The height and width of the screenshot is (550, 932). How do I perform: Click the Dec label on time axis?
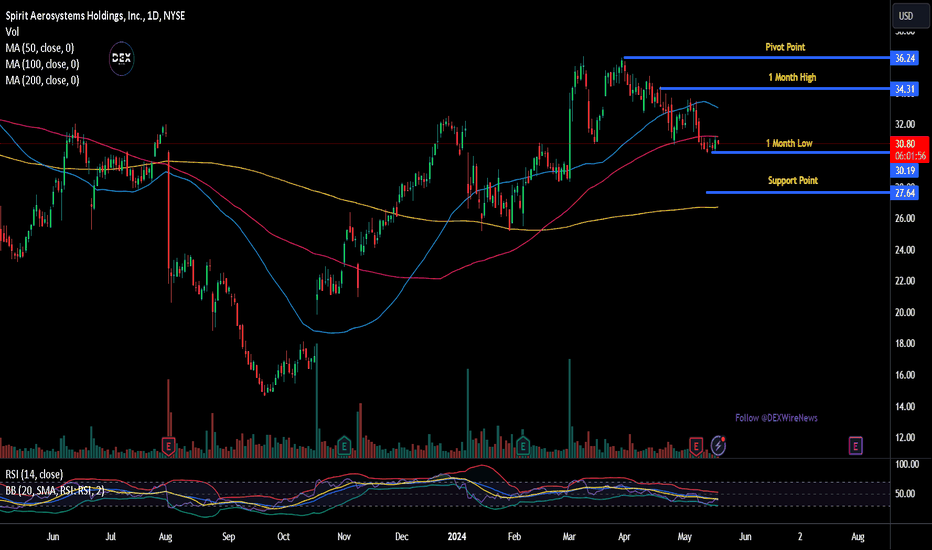[401, 536]
